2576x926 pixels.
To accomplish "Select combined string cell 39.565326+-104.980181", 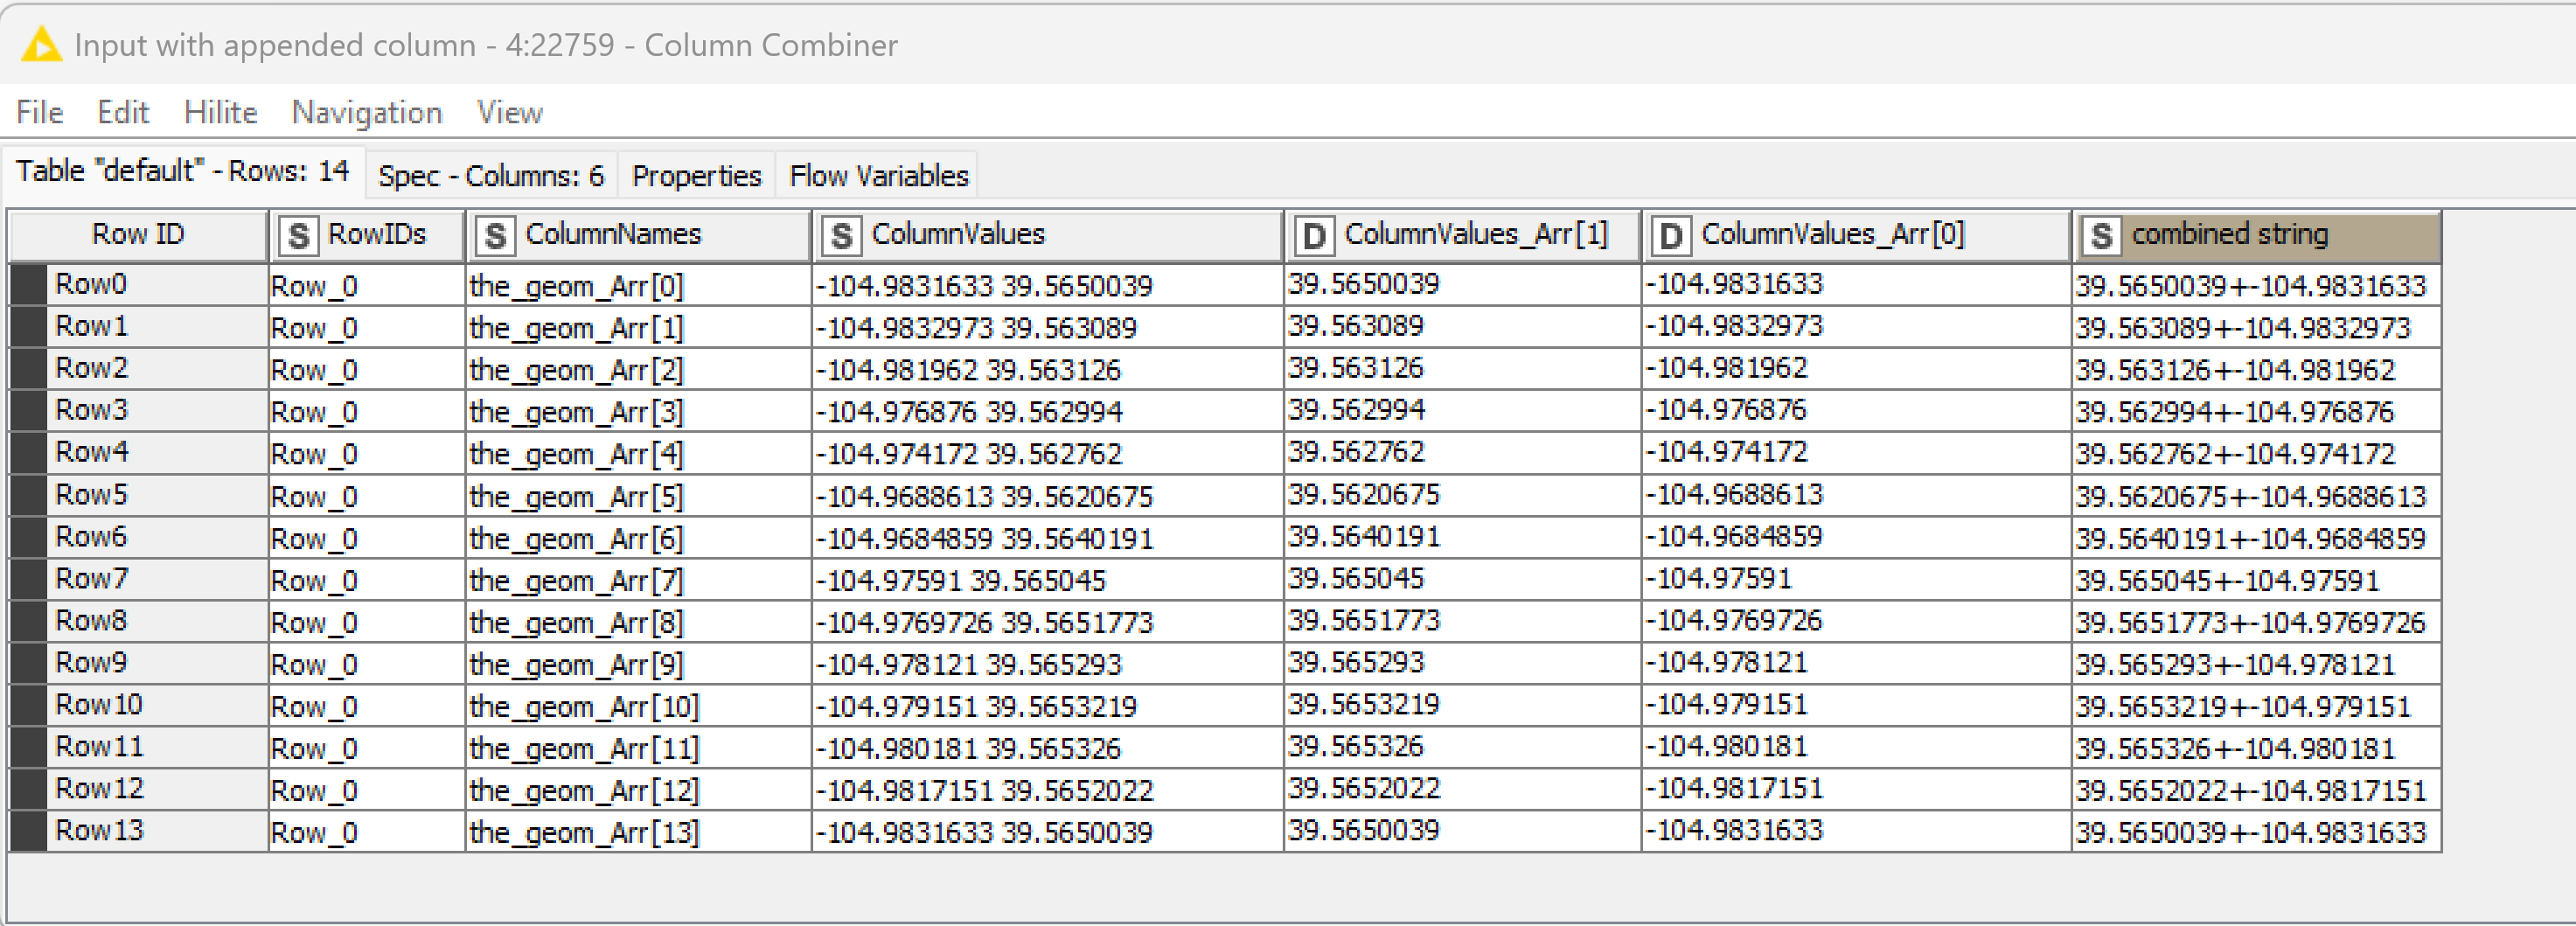I will pyautogui.click(x=2234, y=748).
